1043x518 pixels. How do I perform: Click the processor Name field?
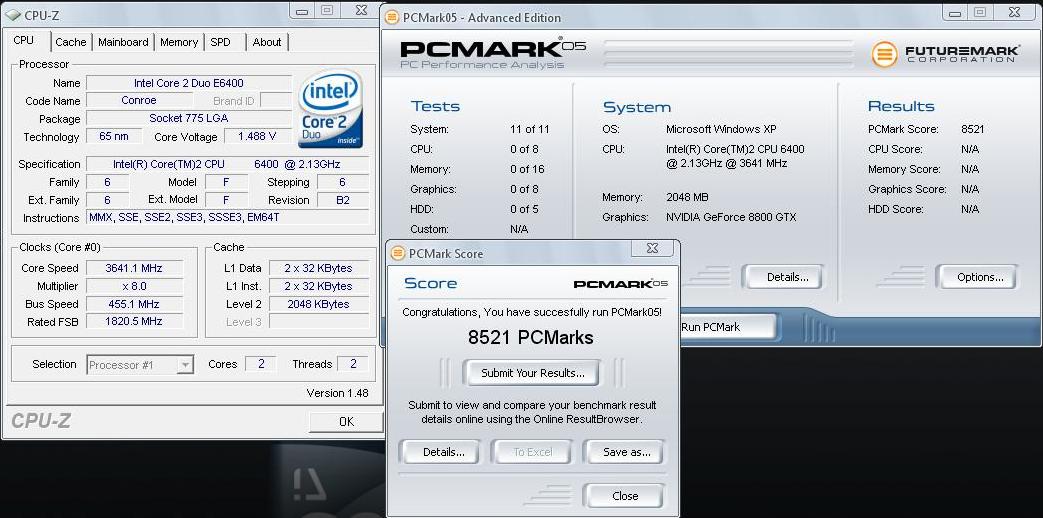[189, 83]
